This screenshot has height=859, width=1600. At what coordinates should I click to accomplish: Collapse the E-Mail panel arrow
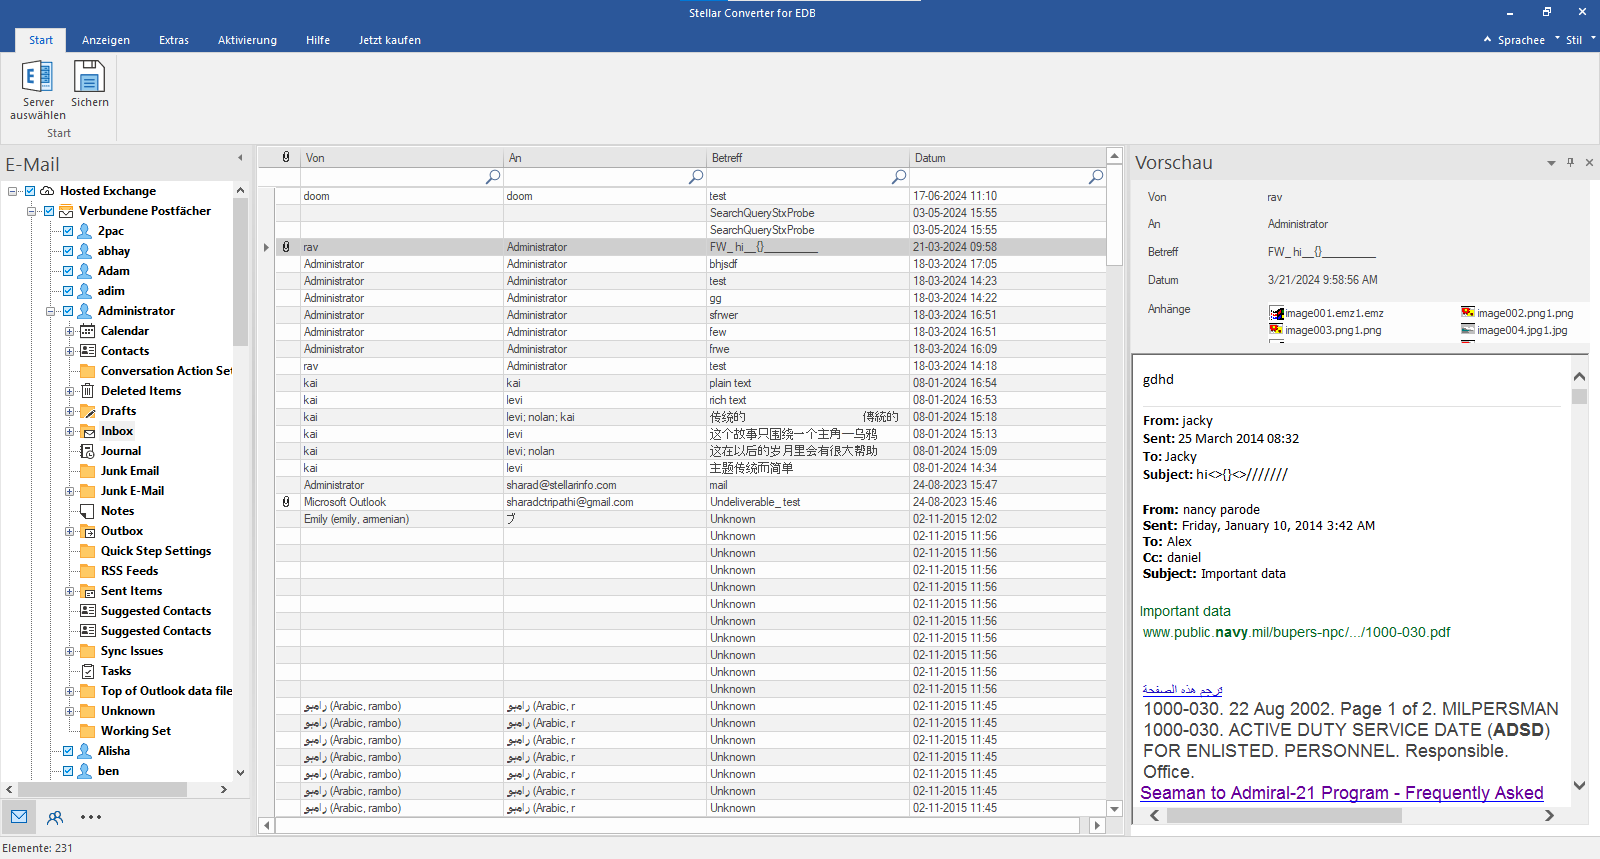click(x=240, y=158)
